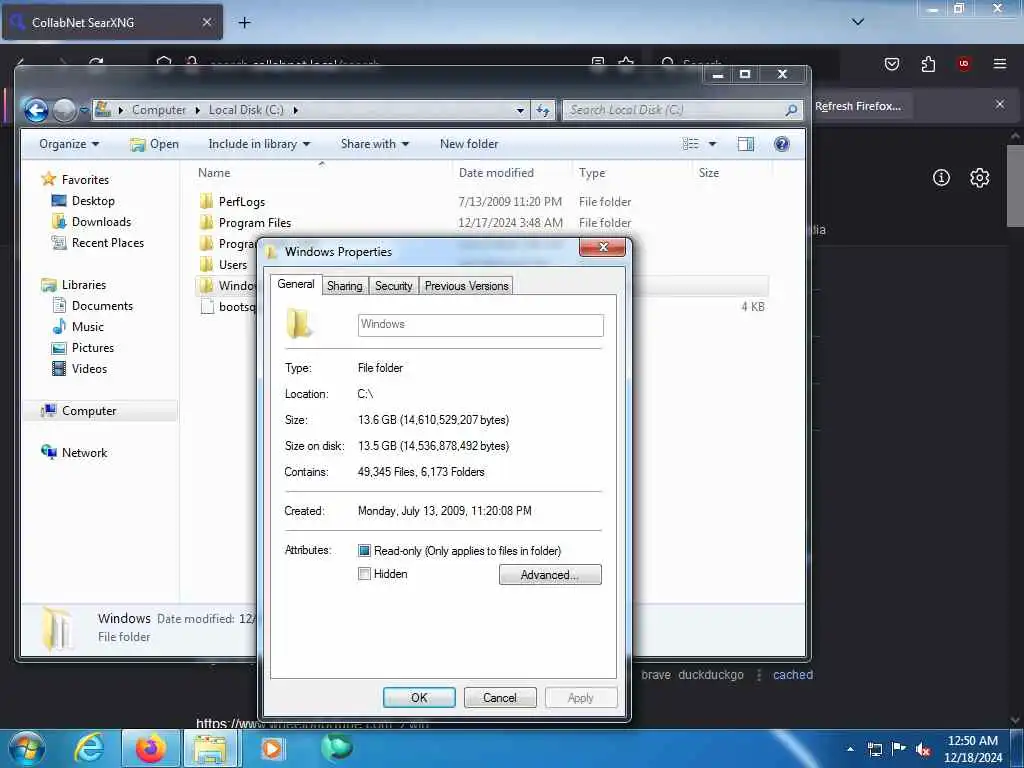Screen dimensions: 1024x768
Task: Open the view options dropdown arrow
Action: click(x=712, y=144)
